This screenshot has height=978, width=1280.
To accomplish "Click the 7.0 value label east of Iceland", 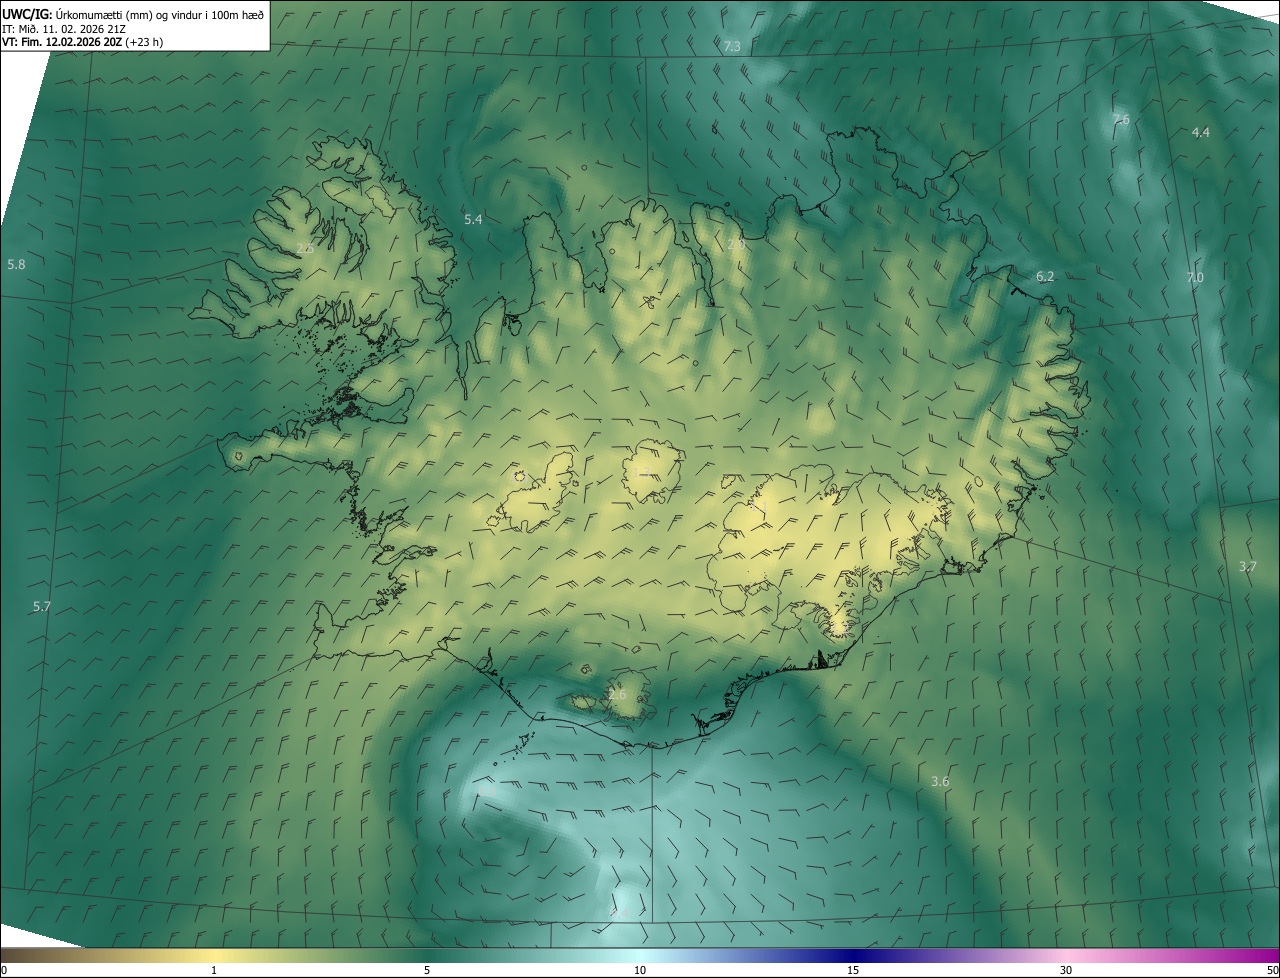I will click(x=1195, y=277).
